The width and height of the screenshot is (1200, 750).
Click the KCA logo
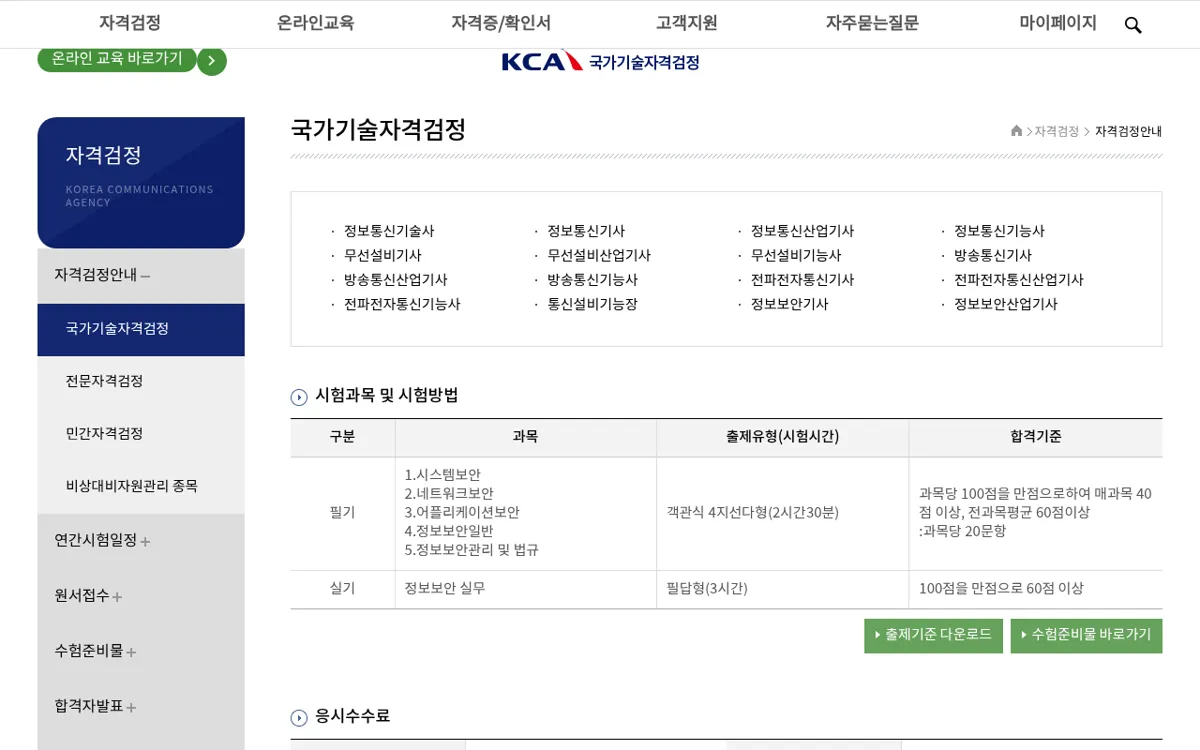[x=600, y=62]
